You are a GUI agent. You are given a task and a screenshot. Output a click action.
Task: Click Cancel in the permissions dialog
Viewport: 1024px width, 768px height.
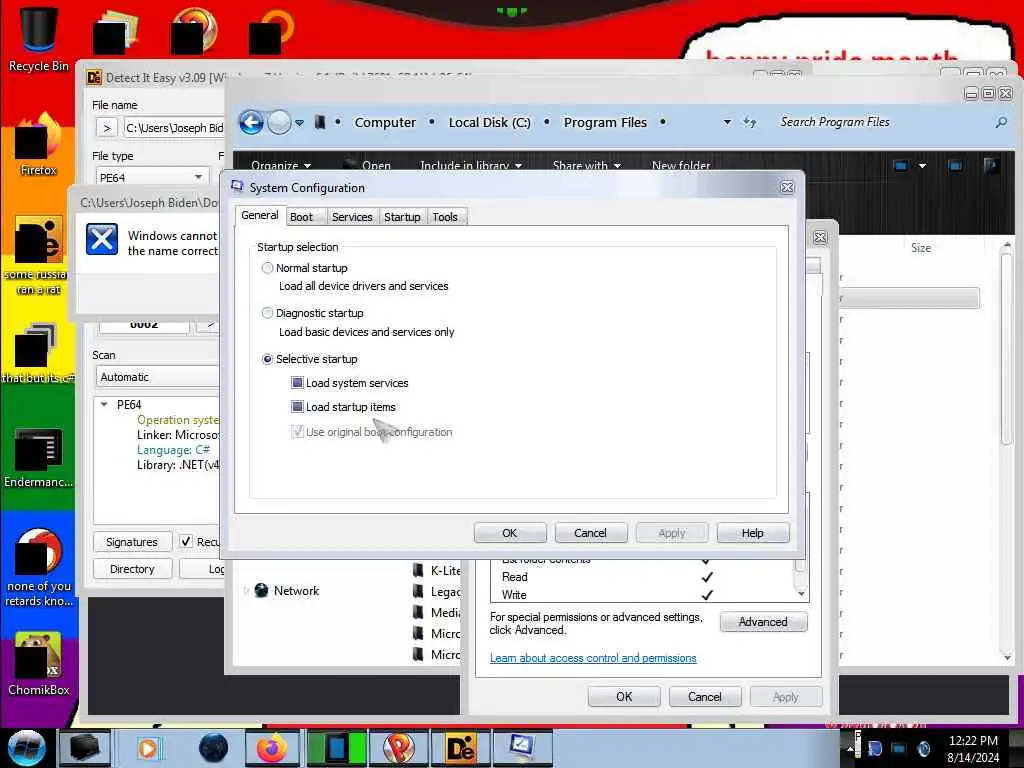coord(705,697)
